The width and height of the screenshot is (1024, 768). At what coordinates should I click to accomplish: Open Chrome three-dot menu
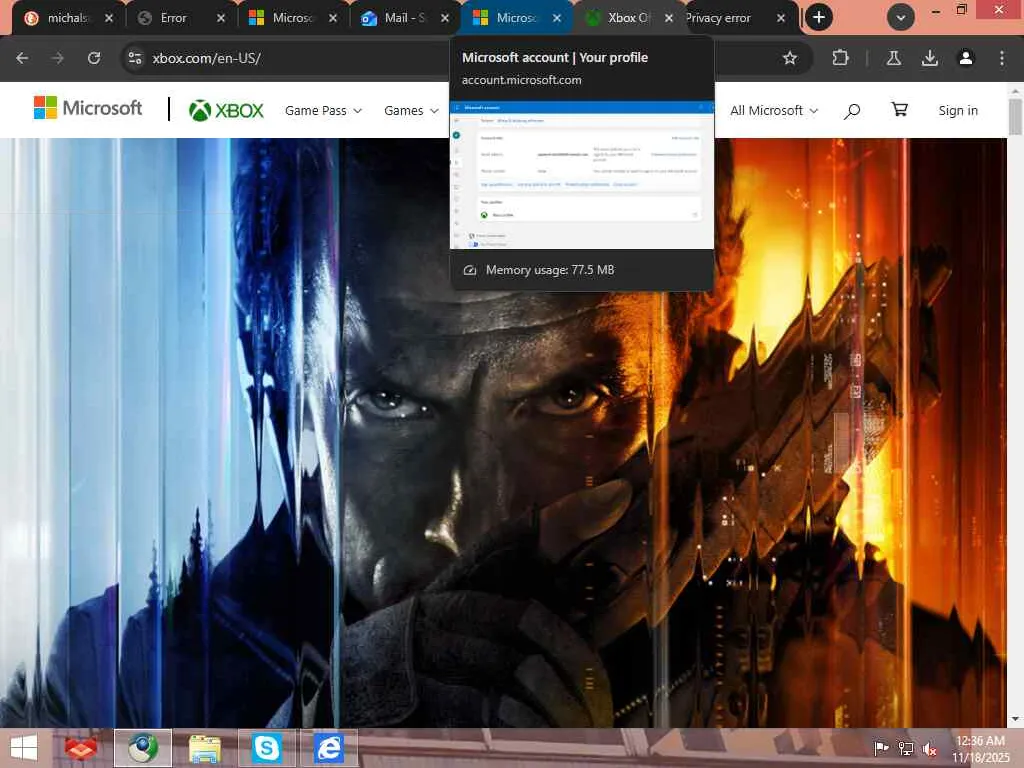[x=1002, y=58]
